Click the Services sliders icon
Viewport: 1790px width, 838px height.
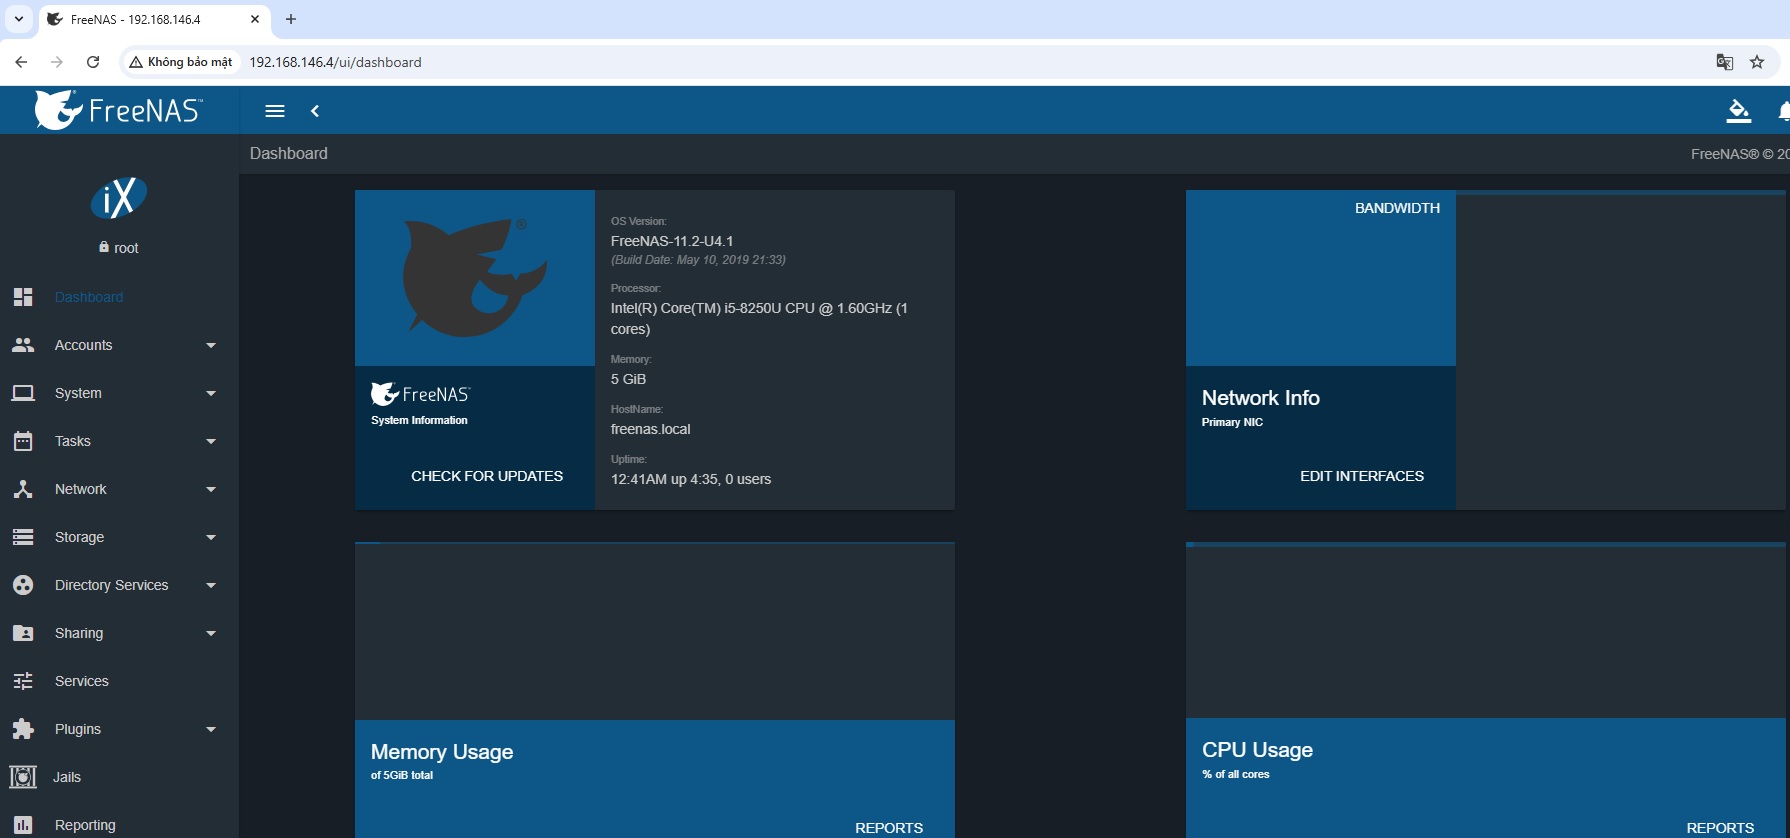(x=23, y=681)
